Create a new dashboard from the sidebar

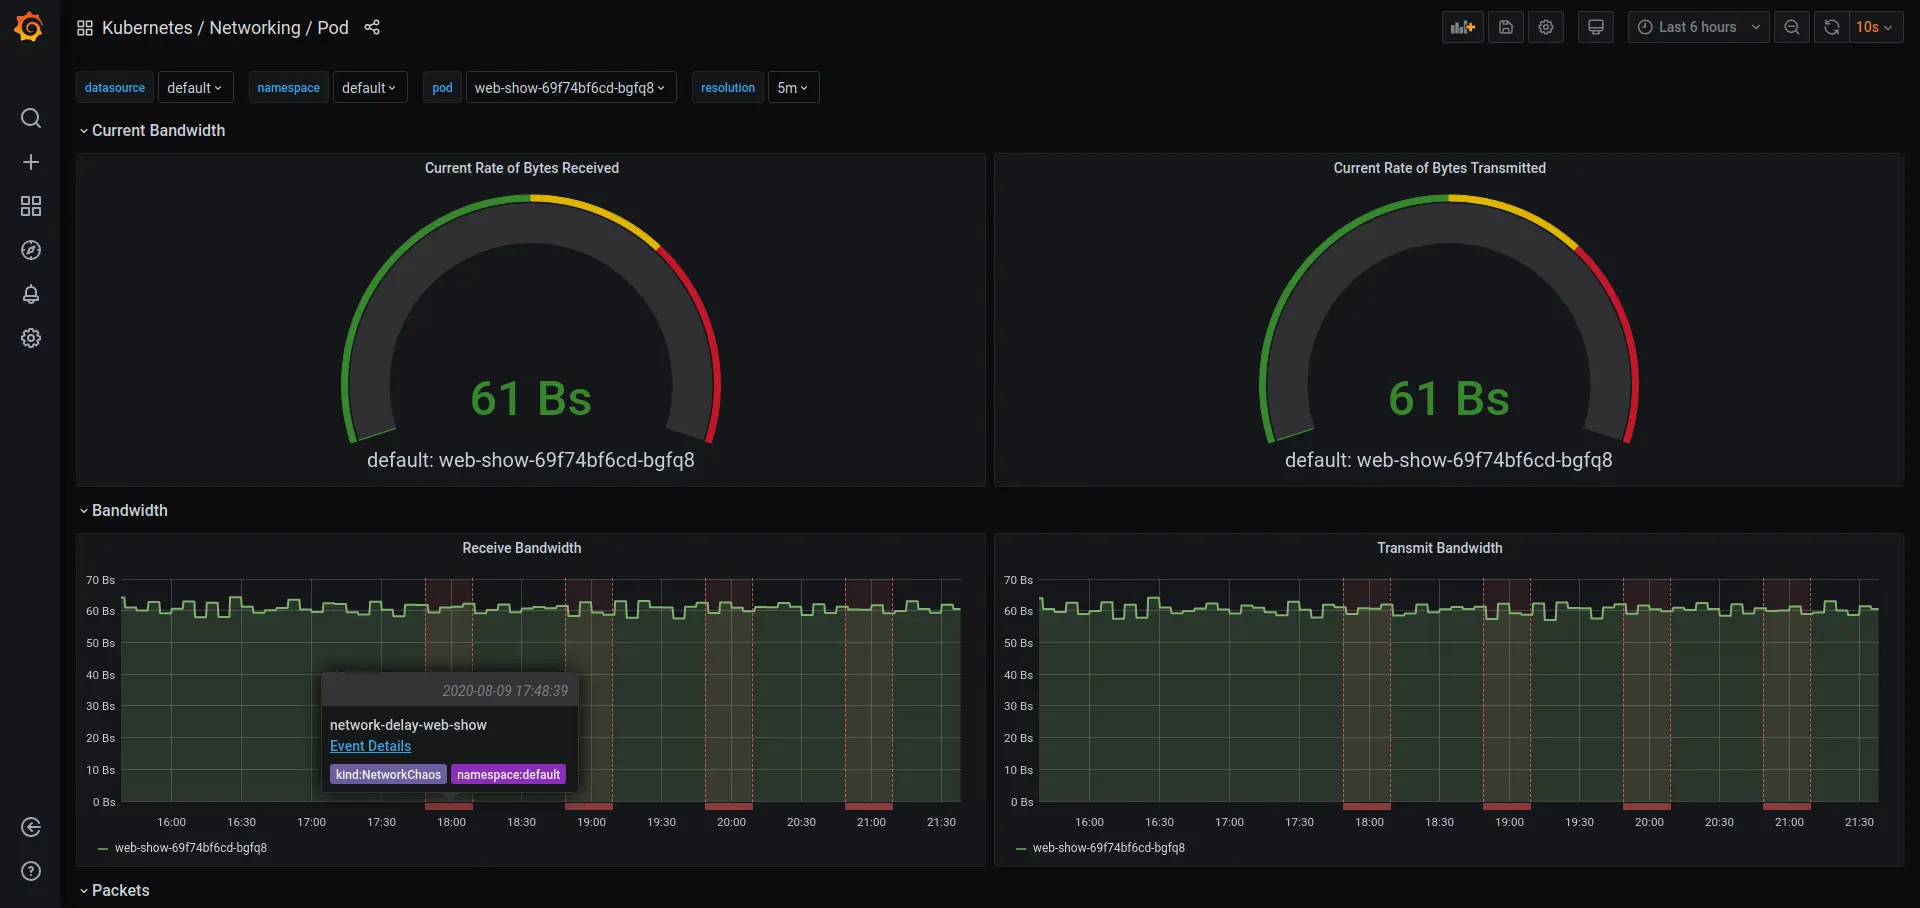pos(31,161)
